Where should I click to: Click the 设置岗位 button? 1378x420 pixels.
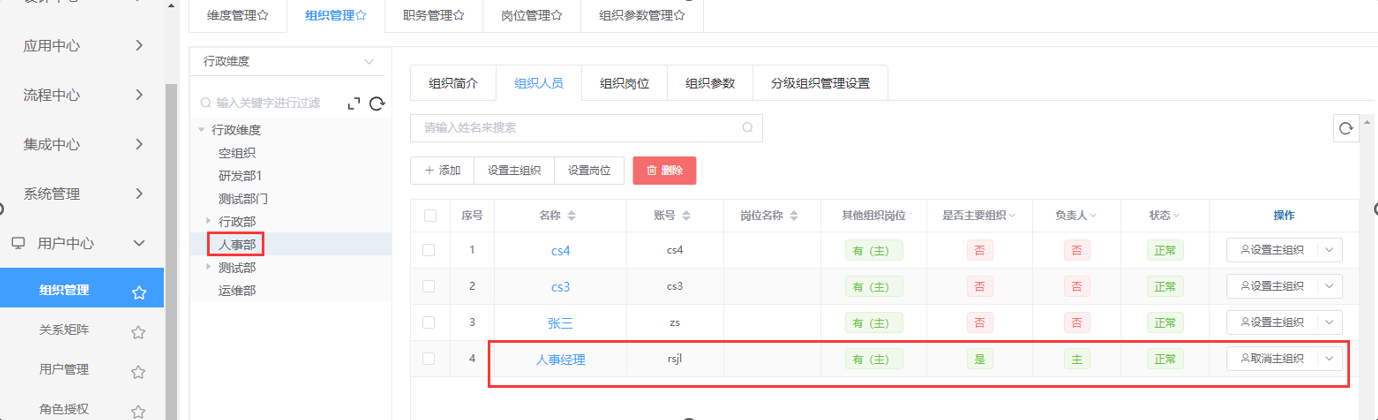(589, 171)
